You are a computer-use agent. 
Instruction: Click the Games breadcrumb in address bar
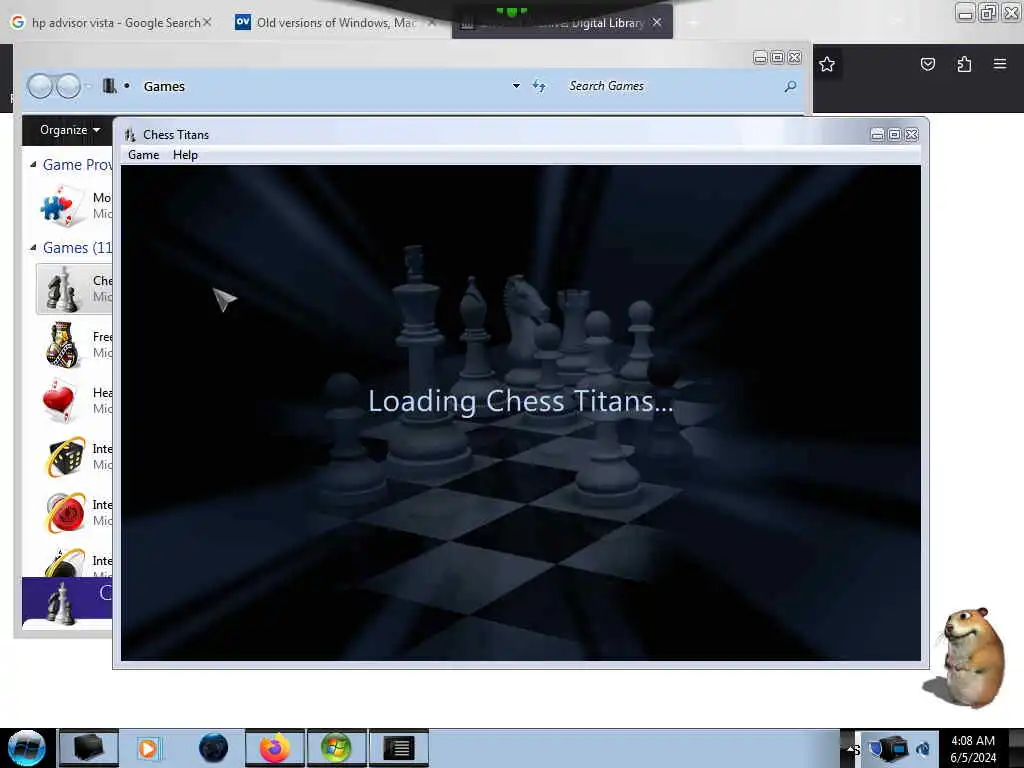click(164, 86)
